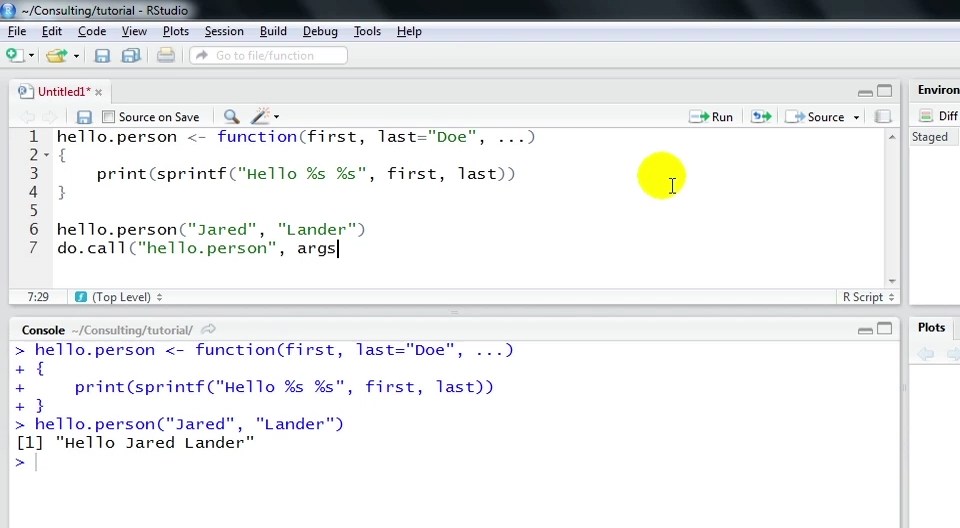Click the compile notebook icon
Image resolution: width=960 pixels, height=528 pixels.
click(882, 116)
